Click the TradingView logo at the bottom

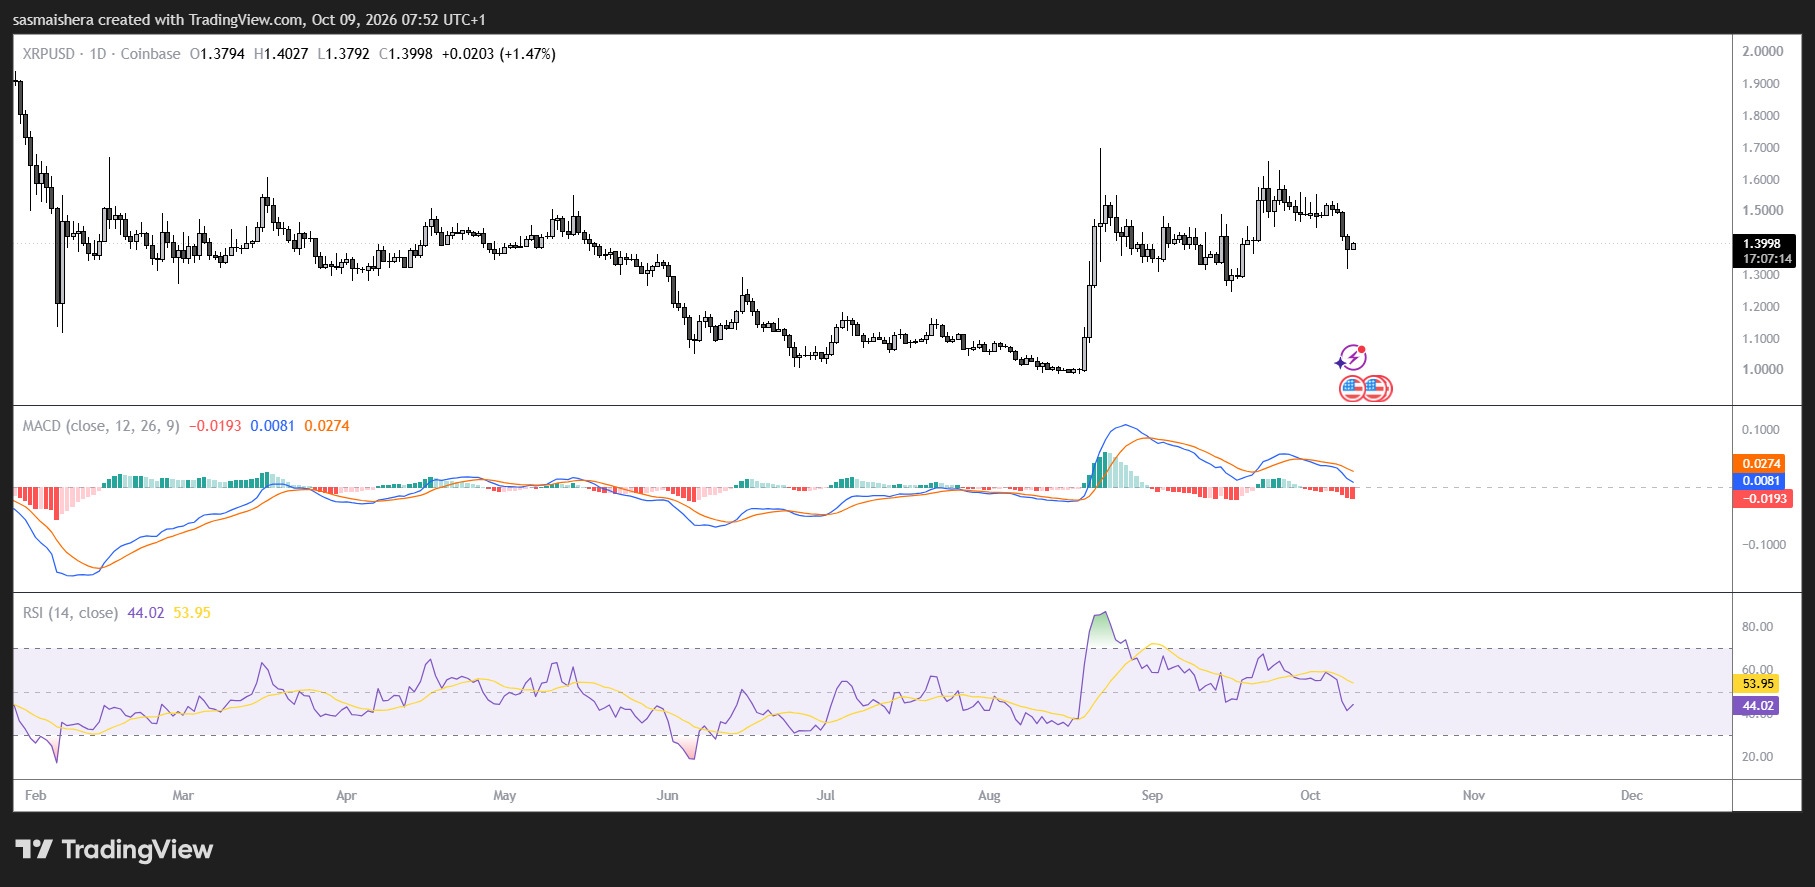click(x=114, y=849)
